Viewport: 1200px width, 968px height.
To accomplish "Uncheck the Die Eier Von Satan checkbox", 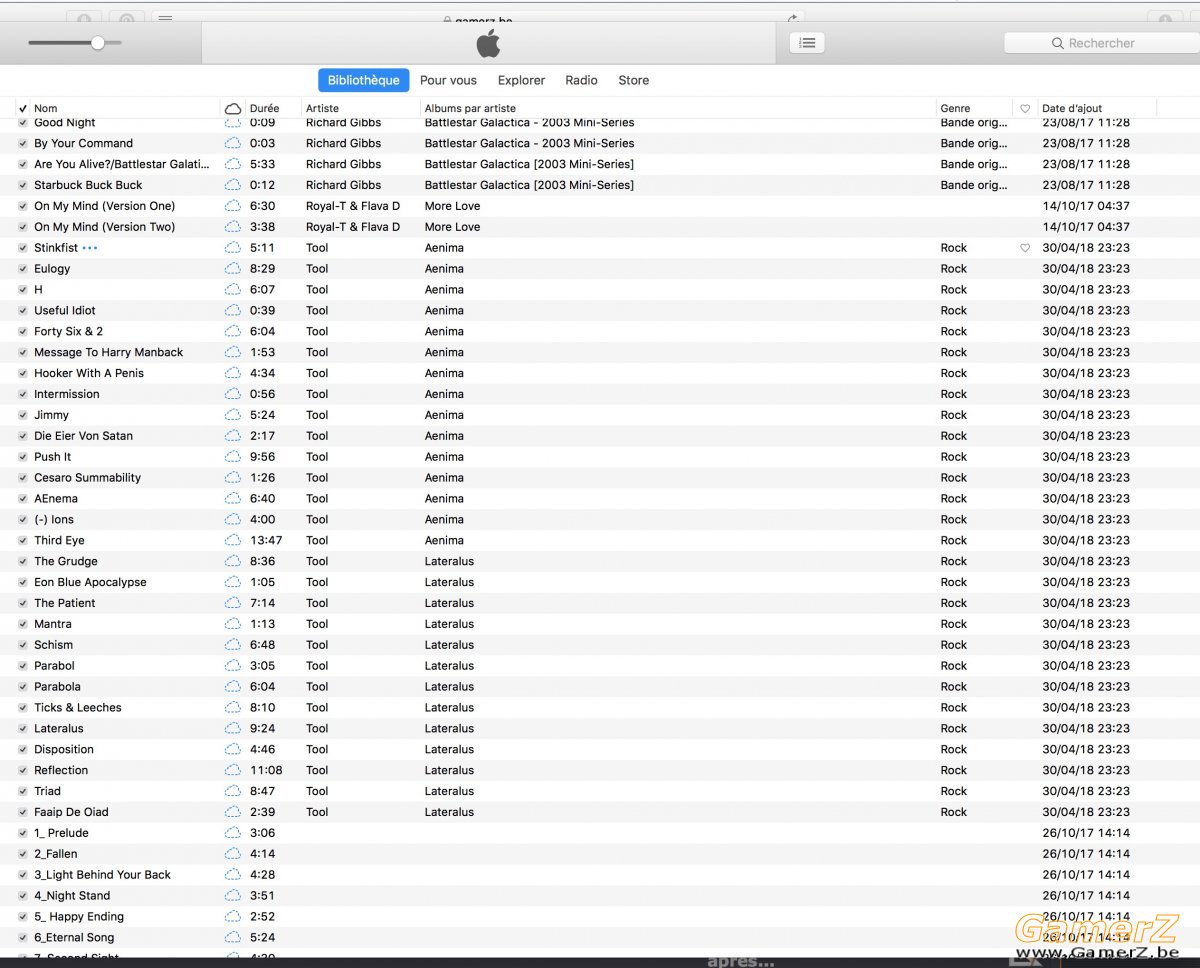I will pos(23,436).
